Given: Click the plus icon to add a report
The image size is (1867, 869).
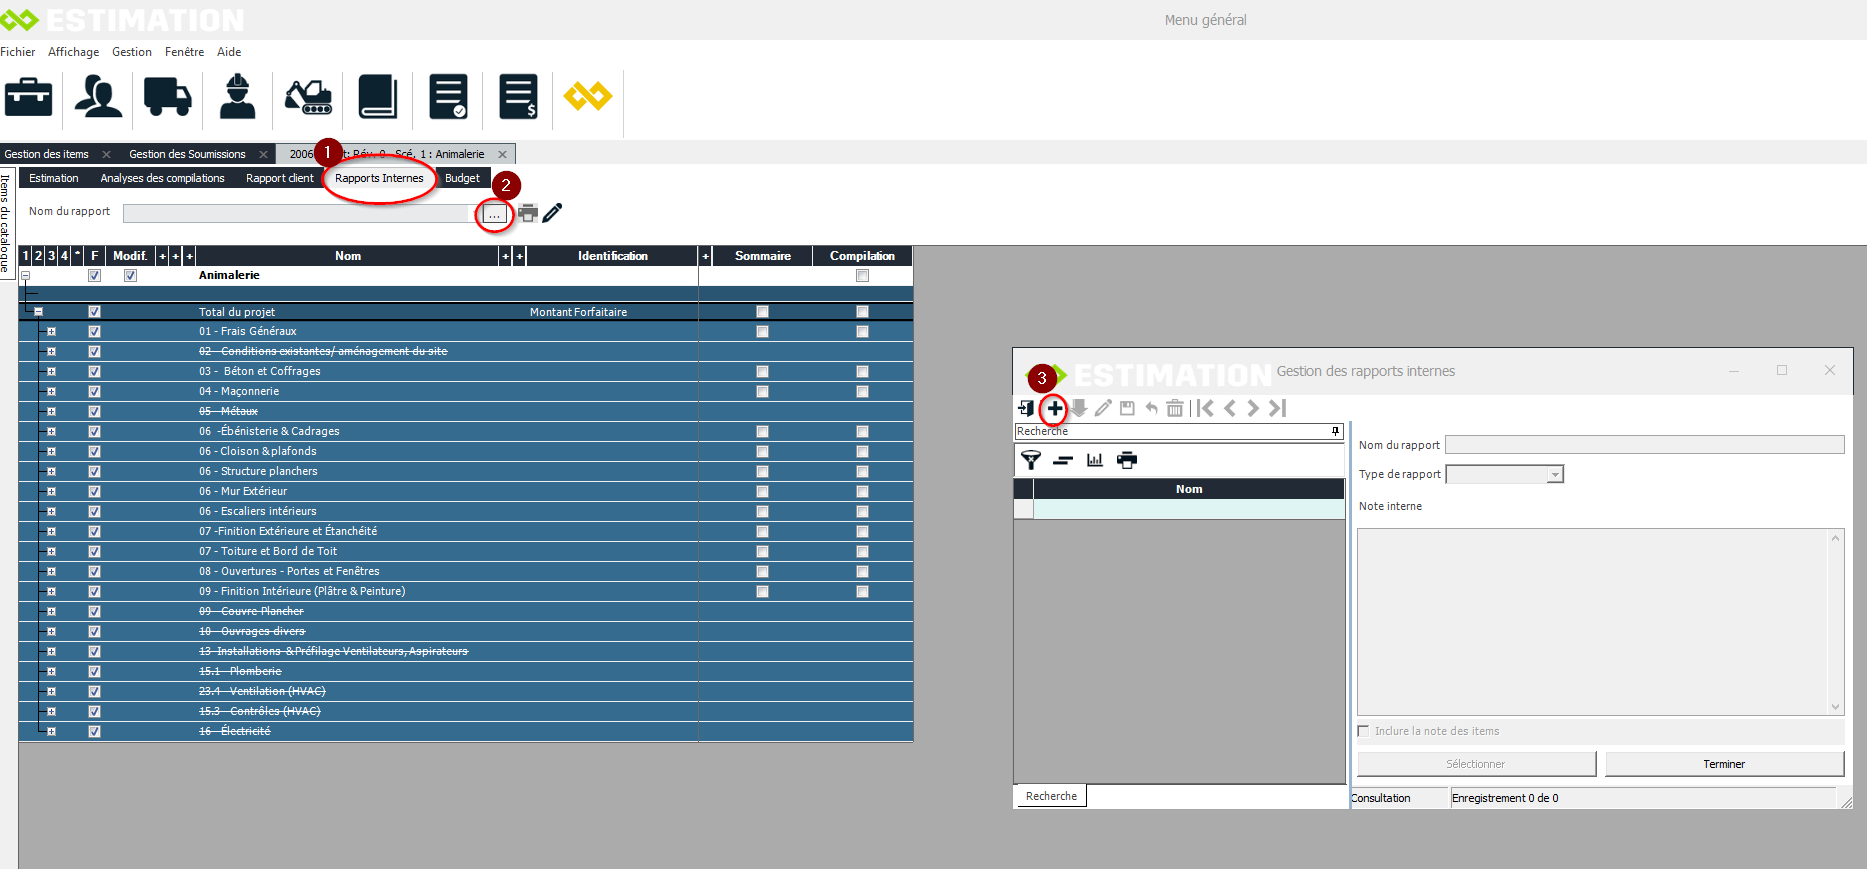Looking at the screenshot, I should click(x=1055, y=408).
